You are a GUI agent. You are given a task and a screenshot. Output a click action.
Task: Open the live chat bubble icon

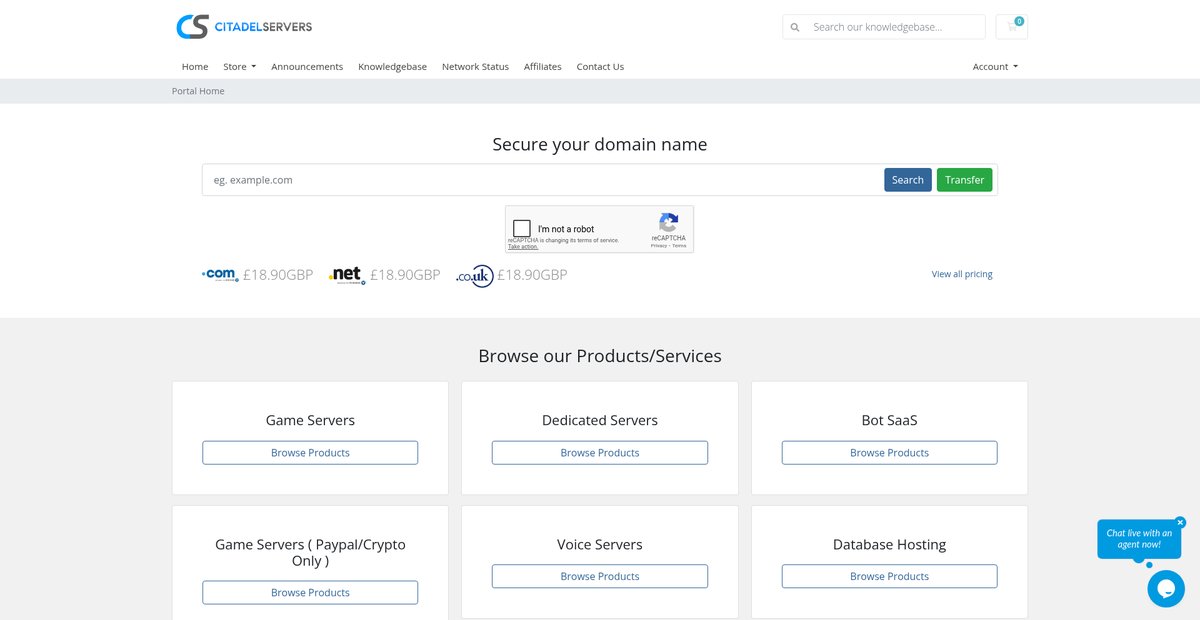1166,589
